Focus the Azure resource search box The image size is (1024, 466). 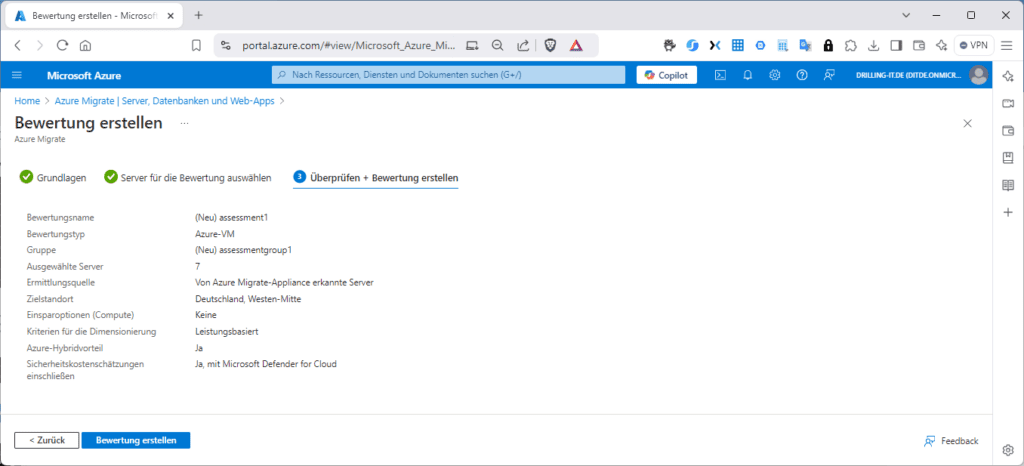point(448,75)
